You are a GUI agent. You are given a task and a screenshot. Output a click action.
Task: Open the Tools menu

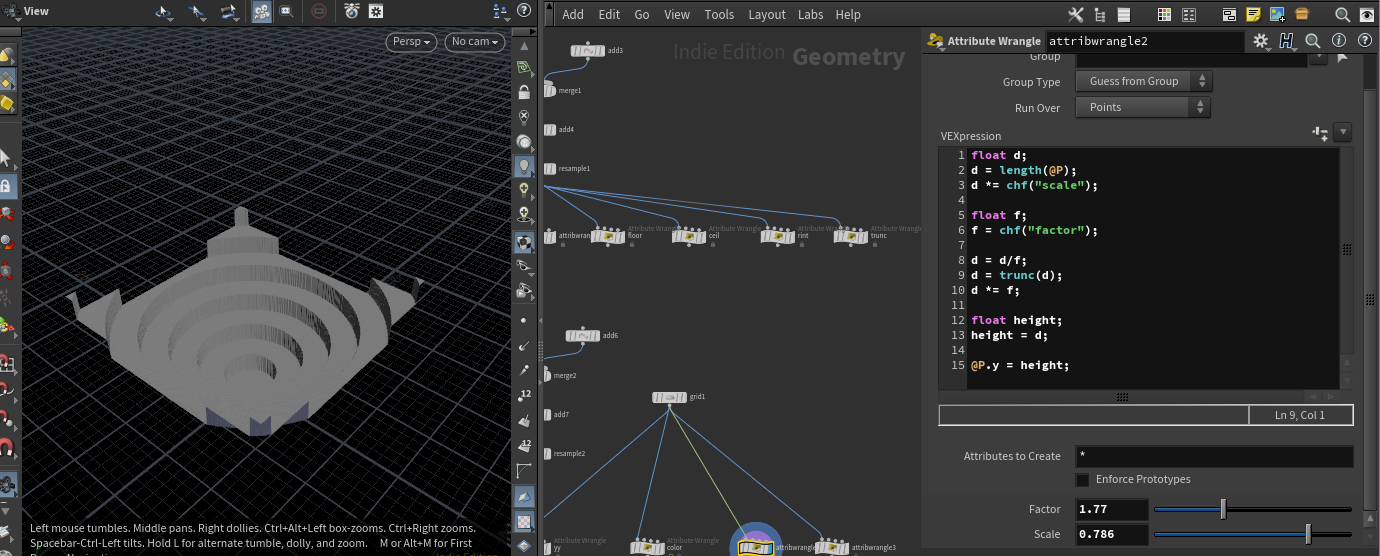pos(719,15)
